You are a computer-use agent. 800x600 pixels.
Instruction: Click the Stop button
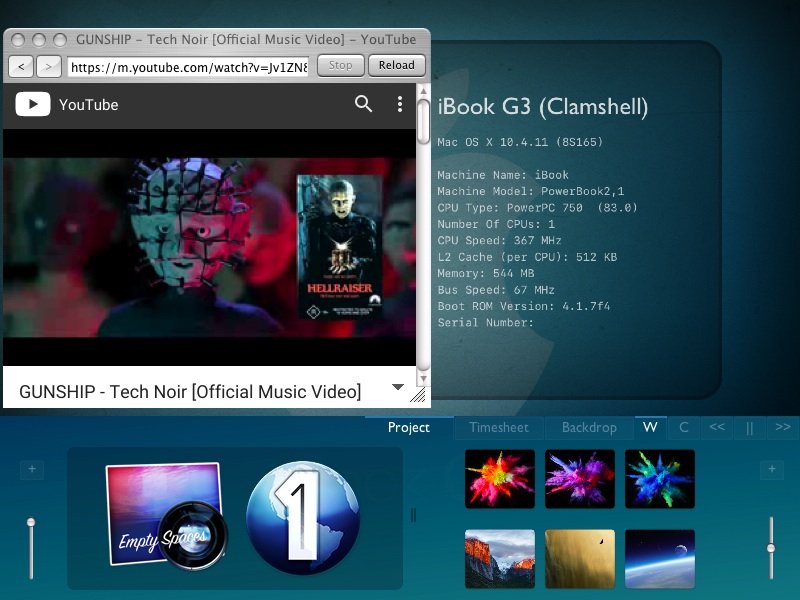click(340, 65)
